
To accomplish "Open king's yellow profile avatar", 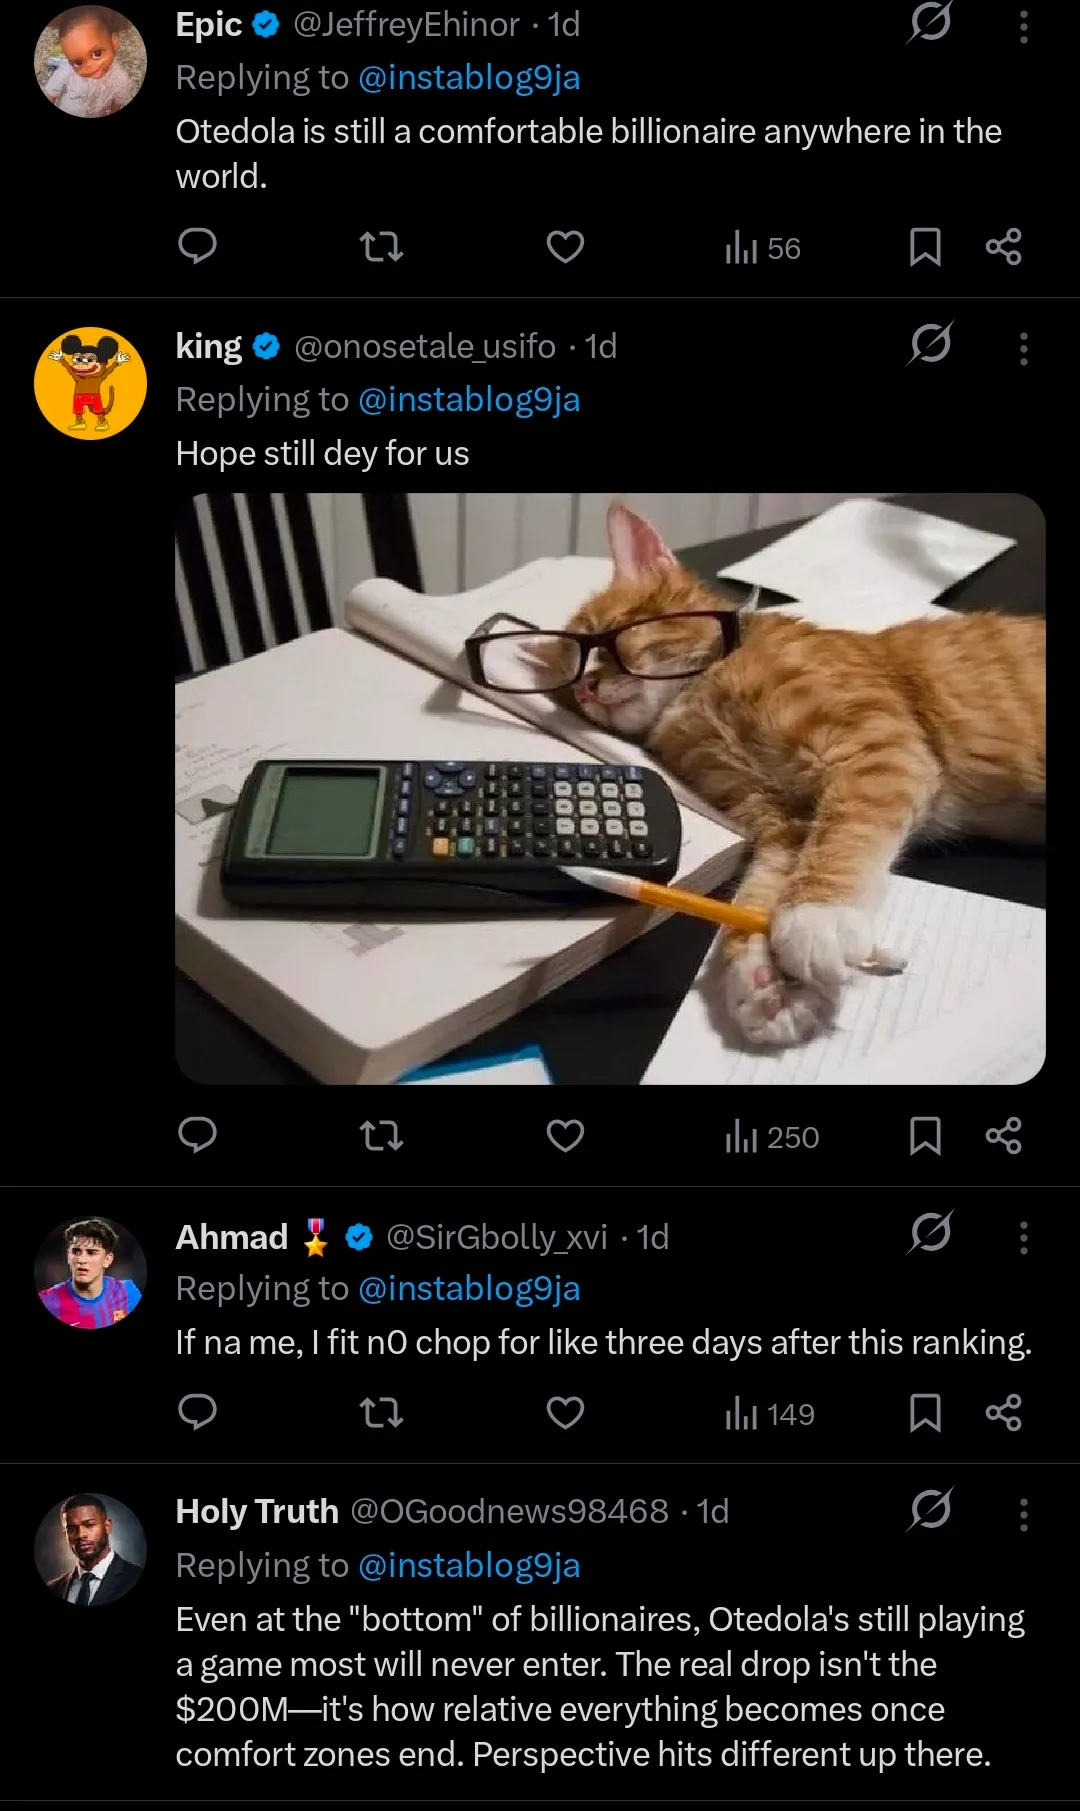I will [x=90, y=383].
